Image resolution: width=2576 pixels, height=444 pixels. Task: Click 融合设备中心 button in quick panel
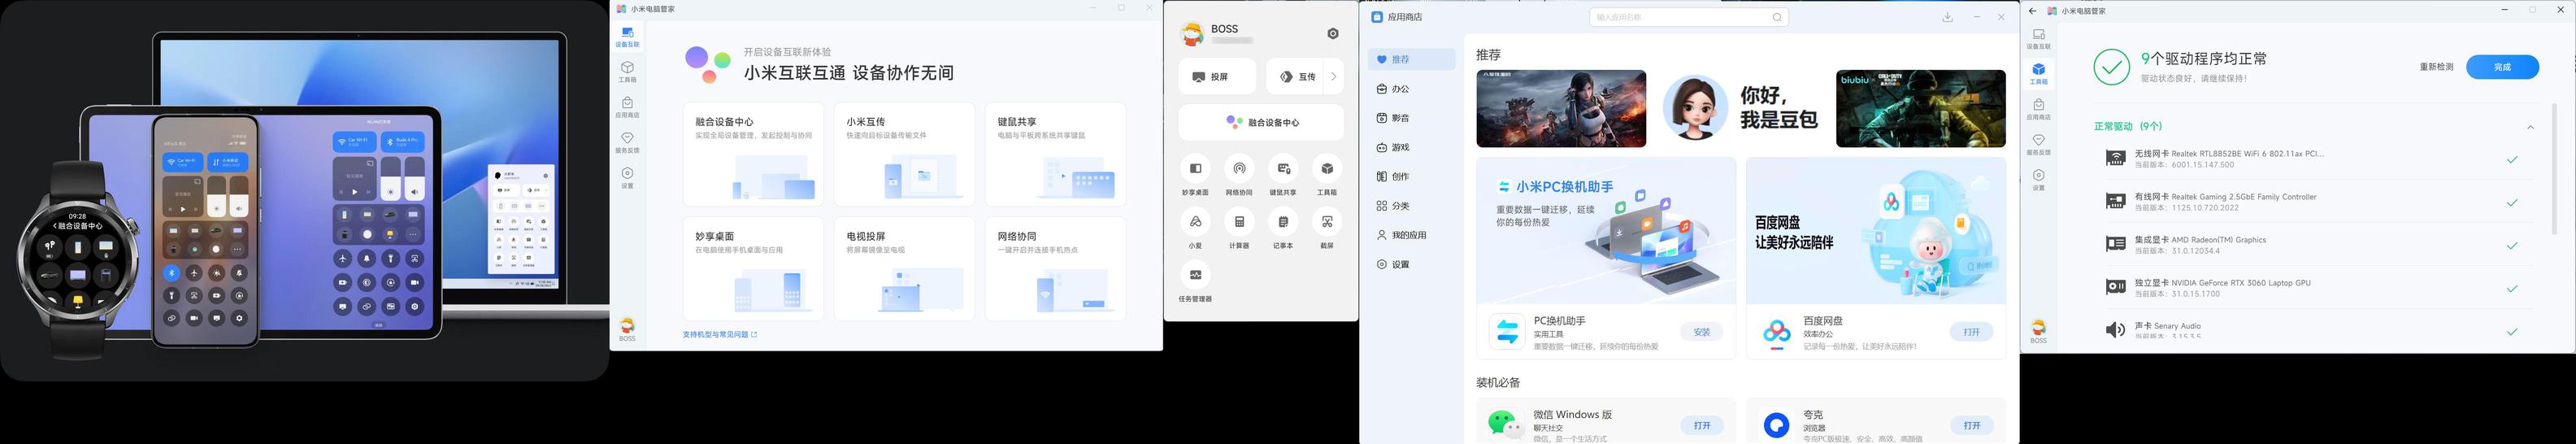(1261, 122)
